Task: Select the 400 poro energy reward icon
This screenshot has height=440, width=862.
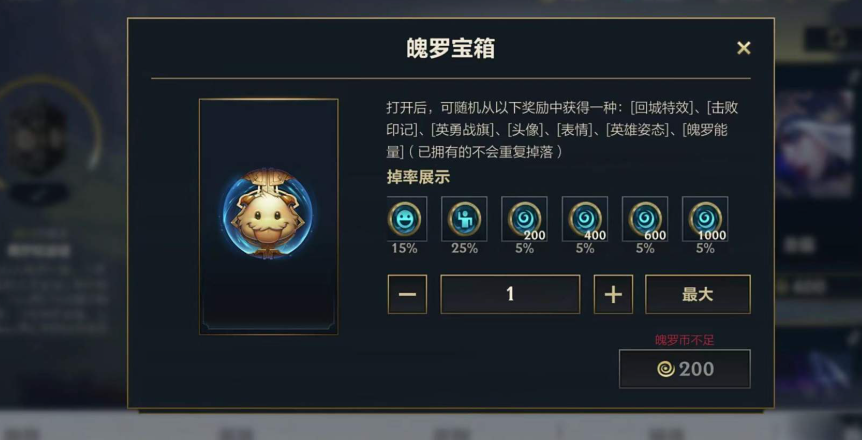Action: (x=585, y=219)
